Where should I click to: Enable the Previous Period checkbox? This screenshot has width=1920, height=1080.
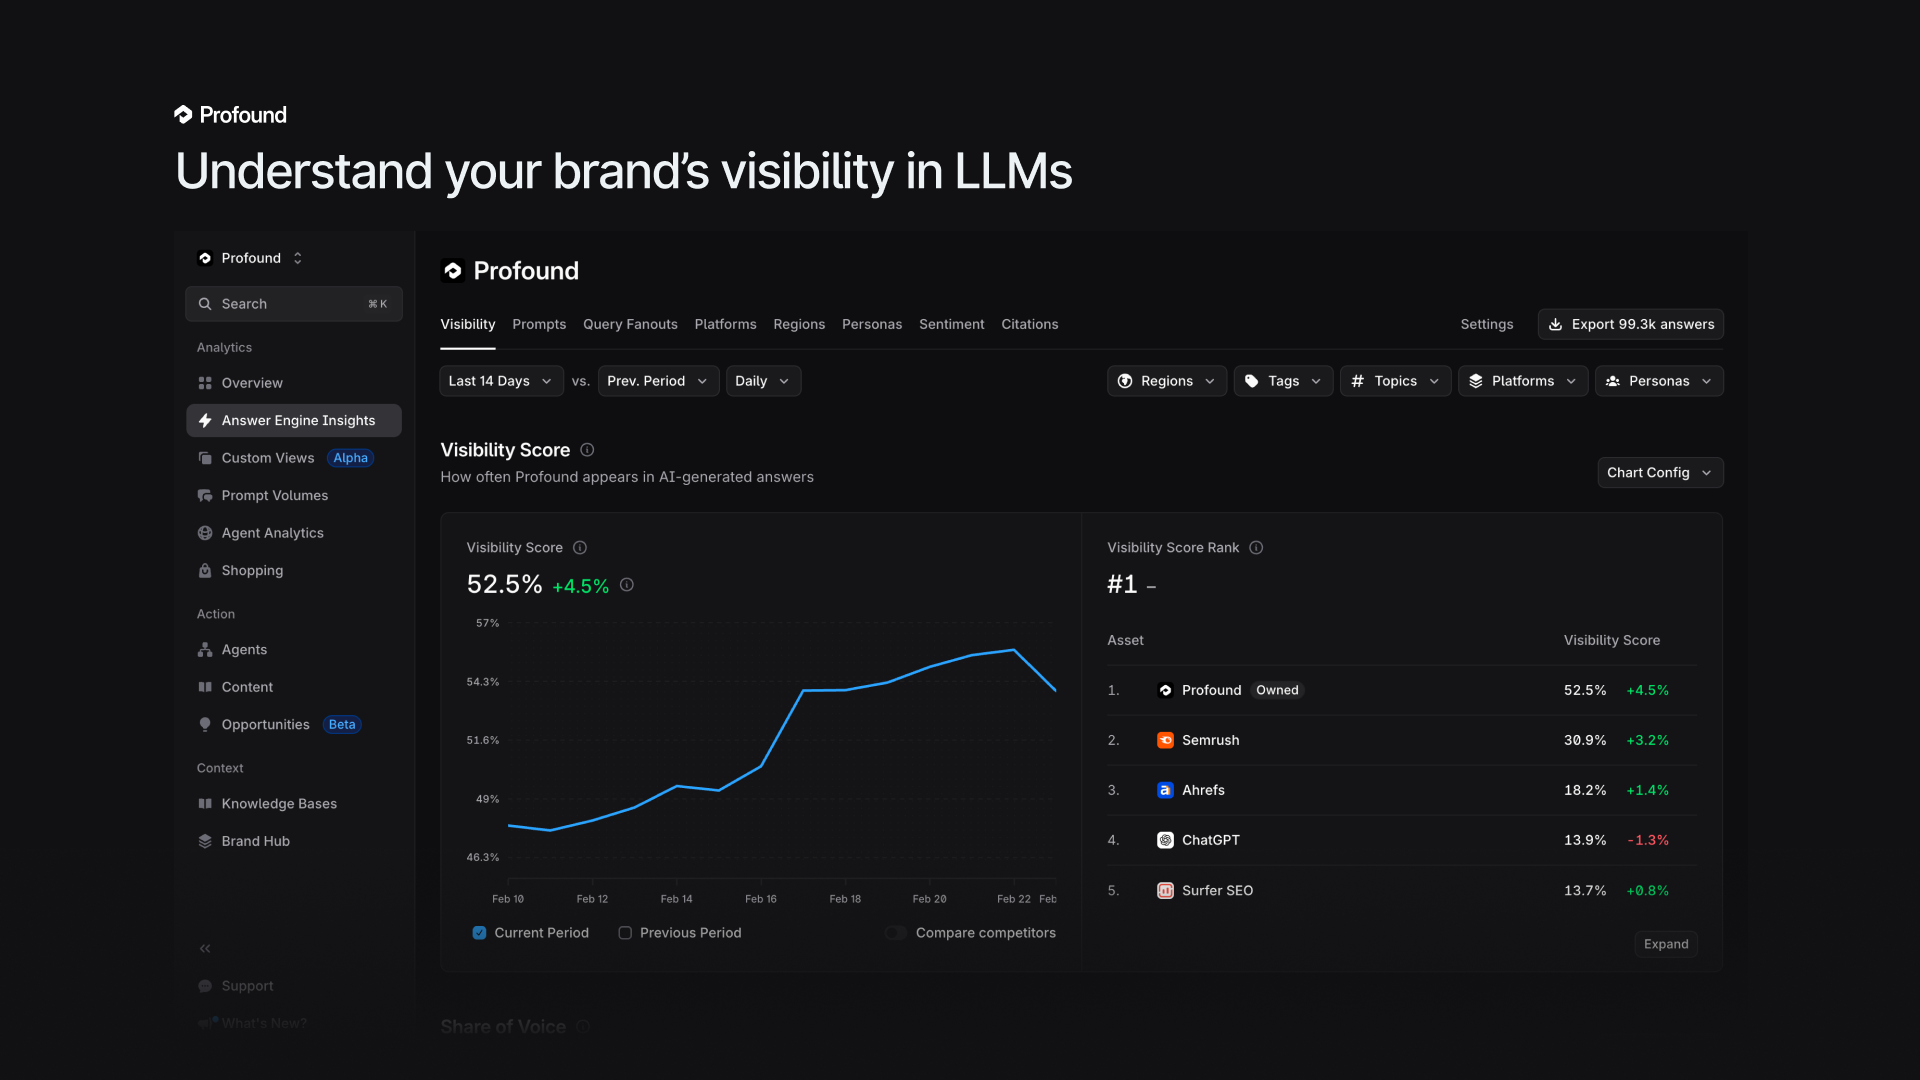click(x=625, y=933)
